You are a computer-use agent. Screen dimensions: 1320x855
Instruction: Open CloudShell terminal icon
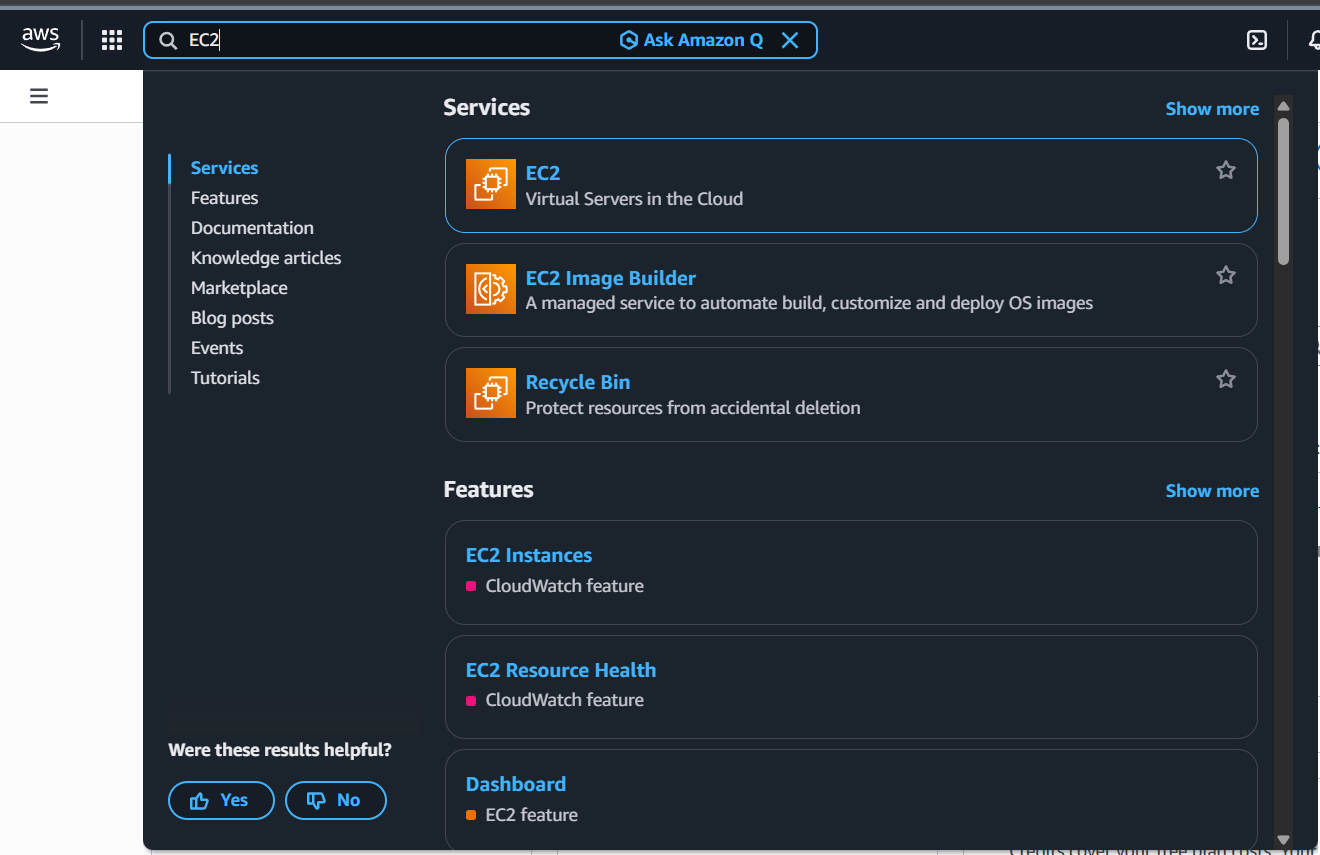point(1257,40)
